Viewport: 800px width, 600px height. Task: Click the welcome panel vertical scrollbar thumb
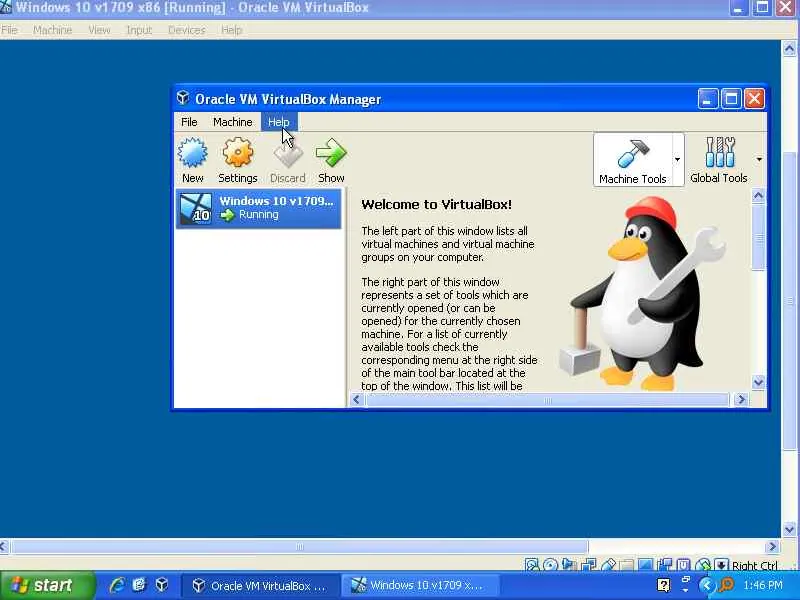758,237
